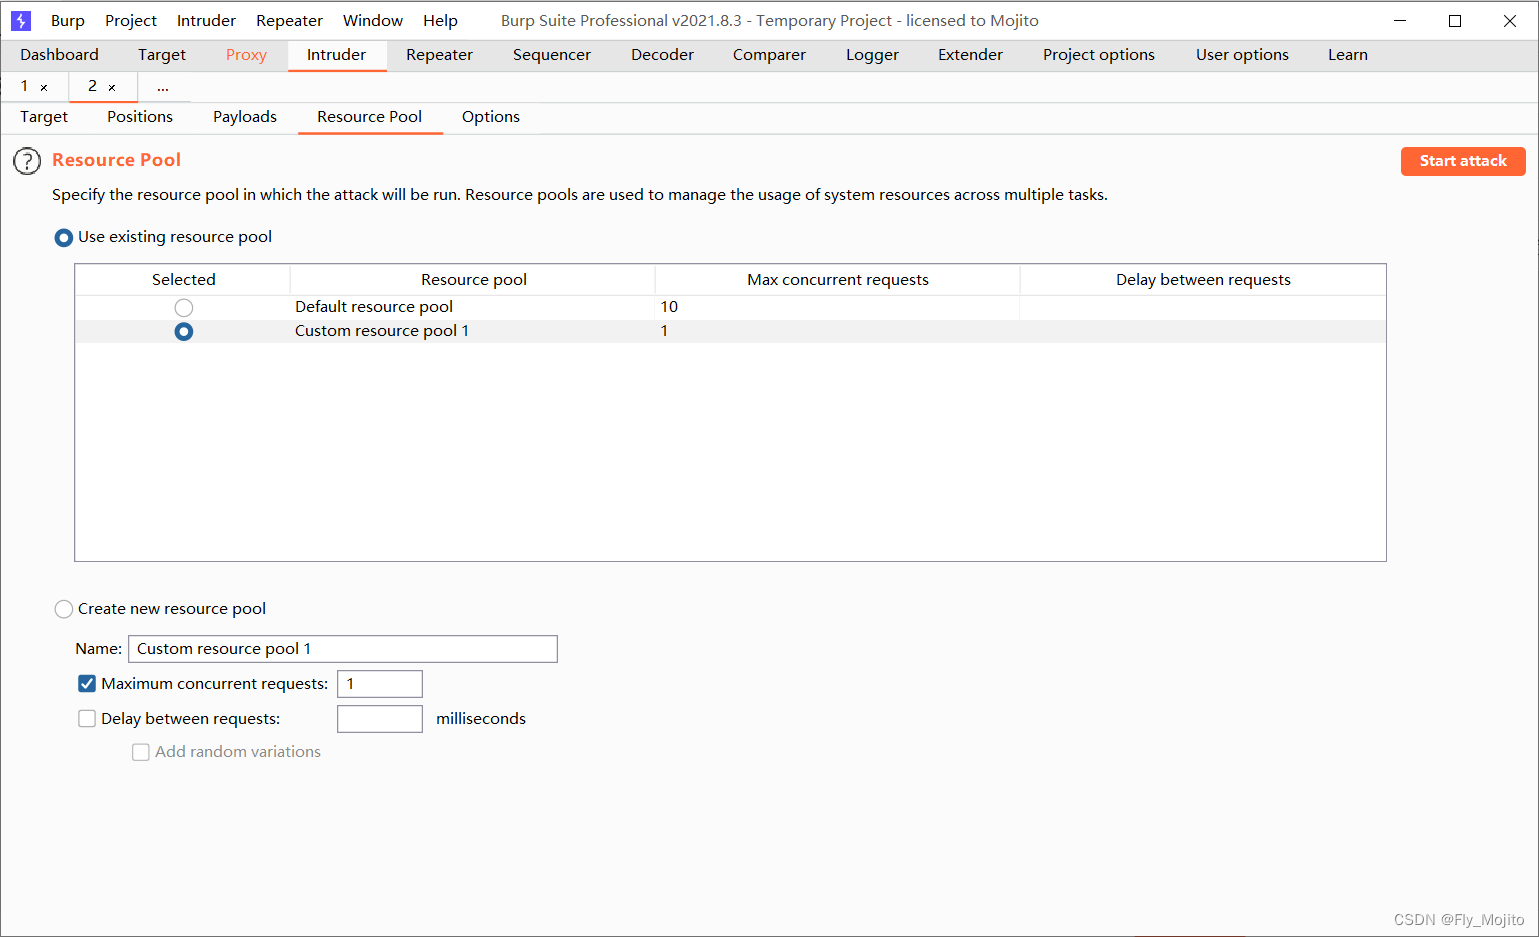Select the Custom resource pool 1 radio button
The height and width of the screenshot is (937, 1539).
pos(183,331)
